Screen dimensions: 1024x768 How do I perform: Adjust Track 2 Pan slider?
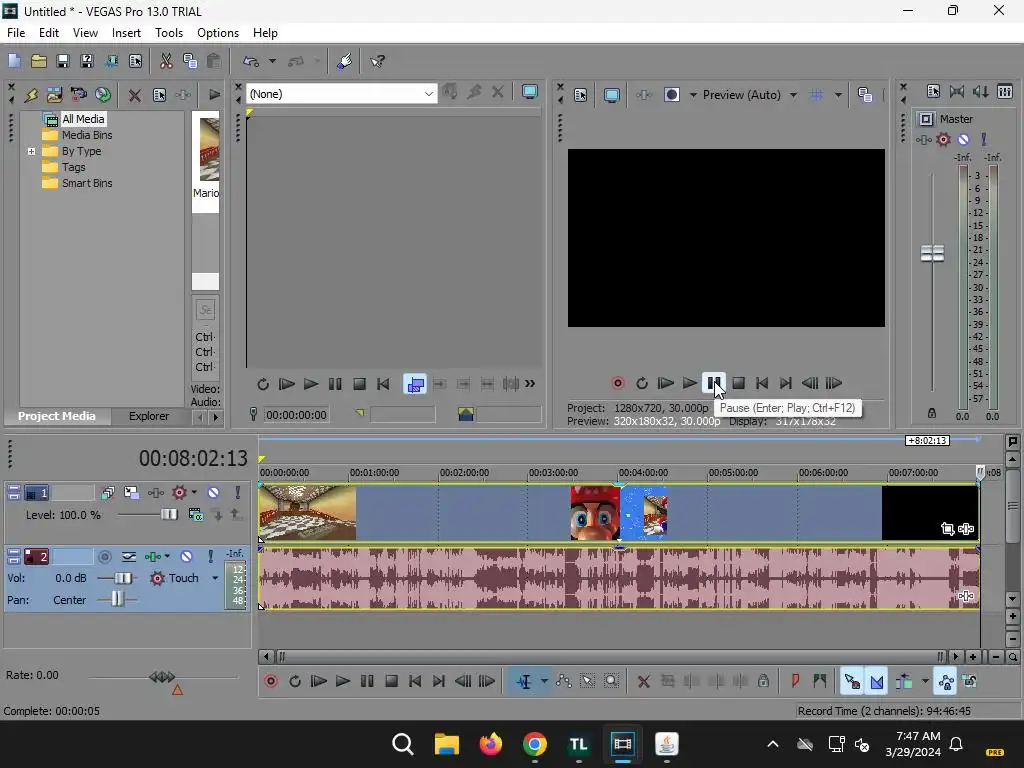[x=117, y=599]
